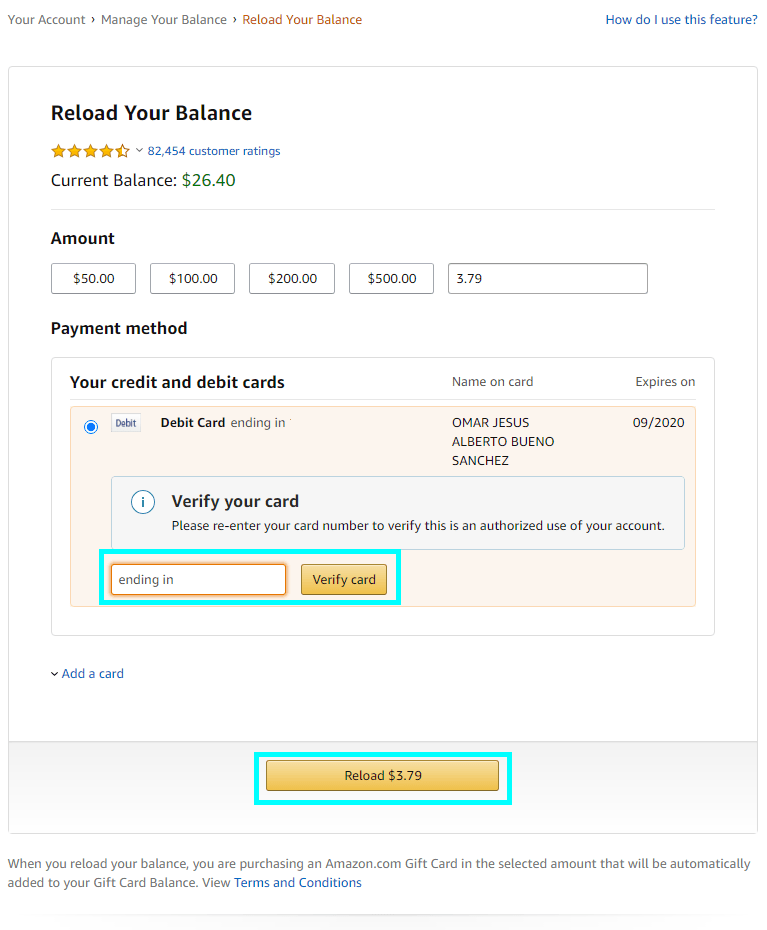Click the star rating icons
Screen dimensions: 767x930
click(90, 151)
